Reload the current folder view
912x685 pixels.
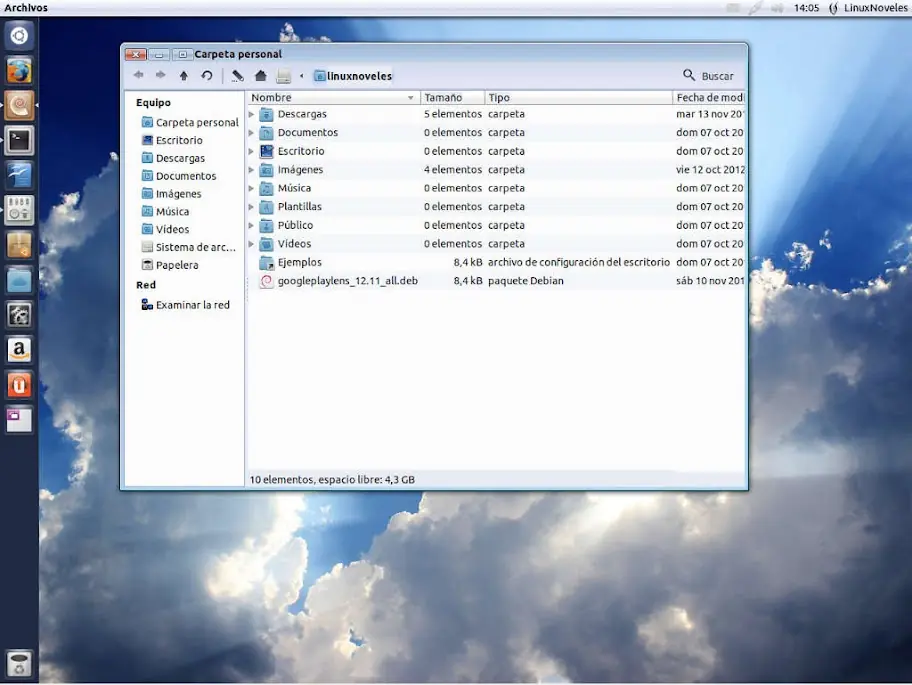207,76
